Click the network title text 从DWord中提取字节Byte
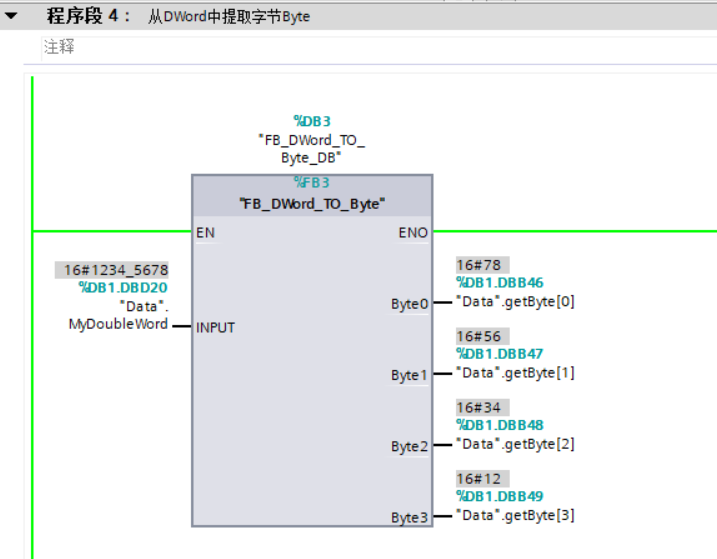The height and width of the screenshot is (559, 717). click(x=229, y=17)
